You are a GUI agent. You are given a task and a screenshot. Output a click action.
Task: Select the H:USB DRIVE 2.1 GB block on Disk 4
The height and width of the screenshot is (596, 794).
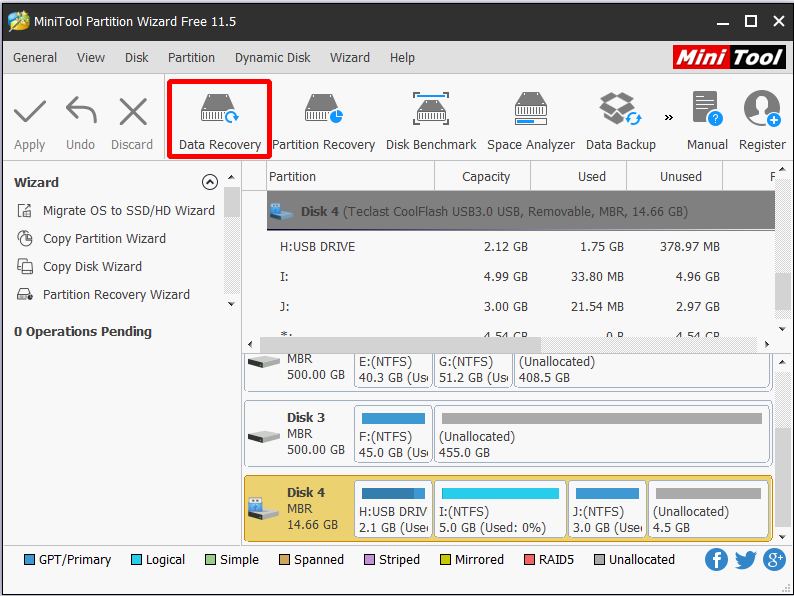393,508
